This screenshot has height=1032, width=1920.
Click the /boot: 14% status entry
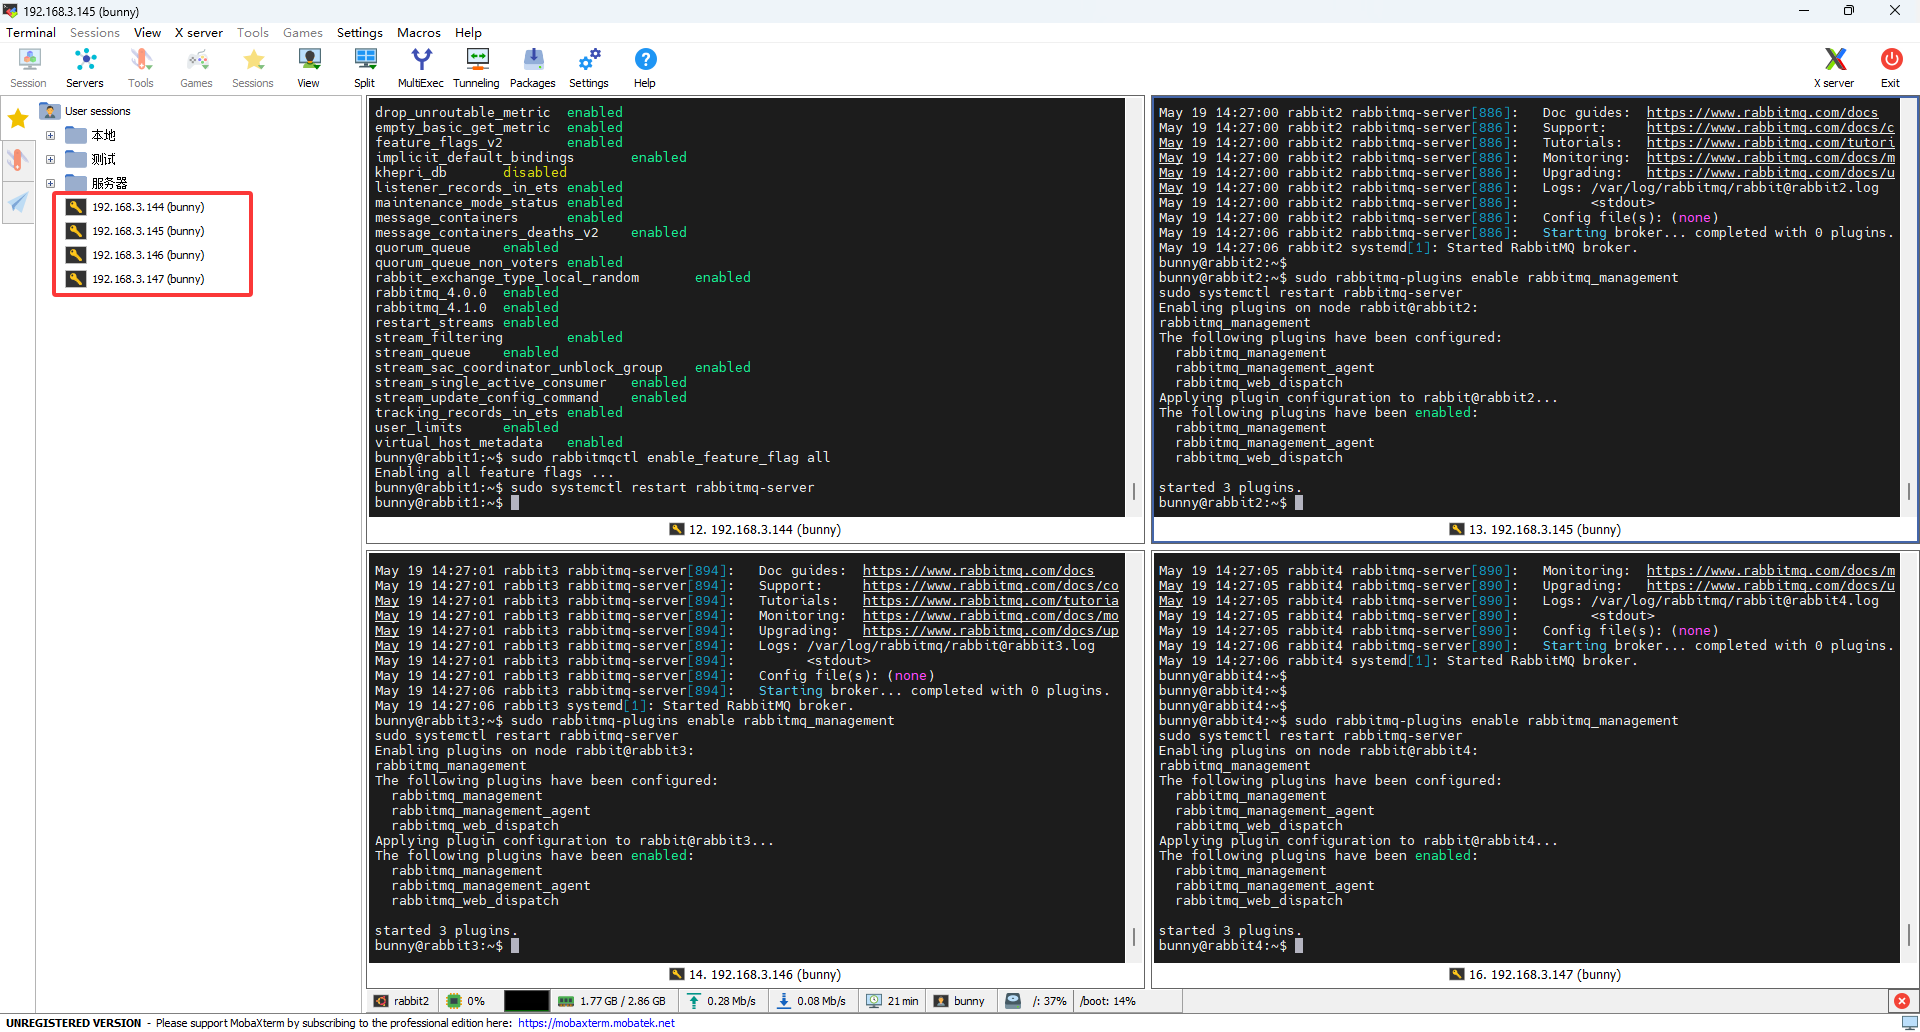point(1108,1001)
